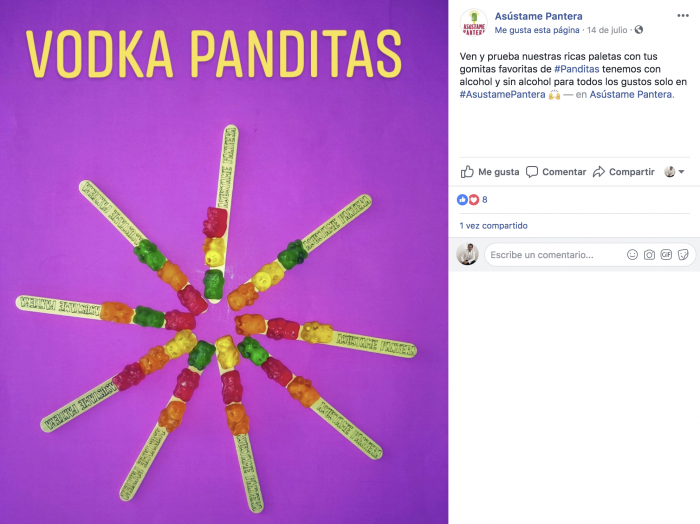Post a sticker in the comment
The image size is (700, 524).
click(x=683, y=255)
